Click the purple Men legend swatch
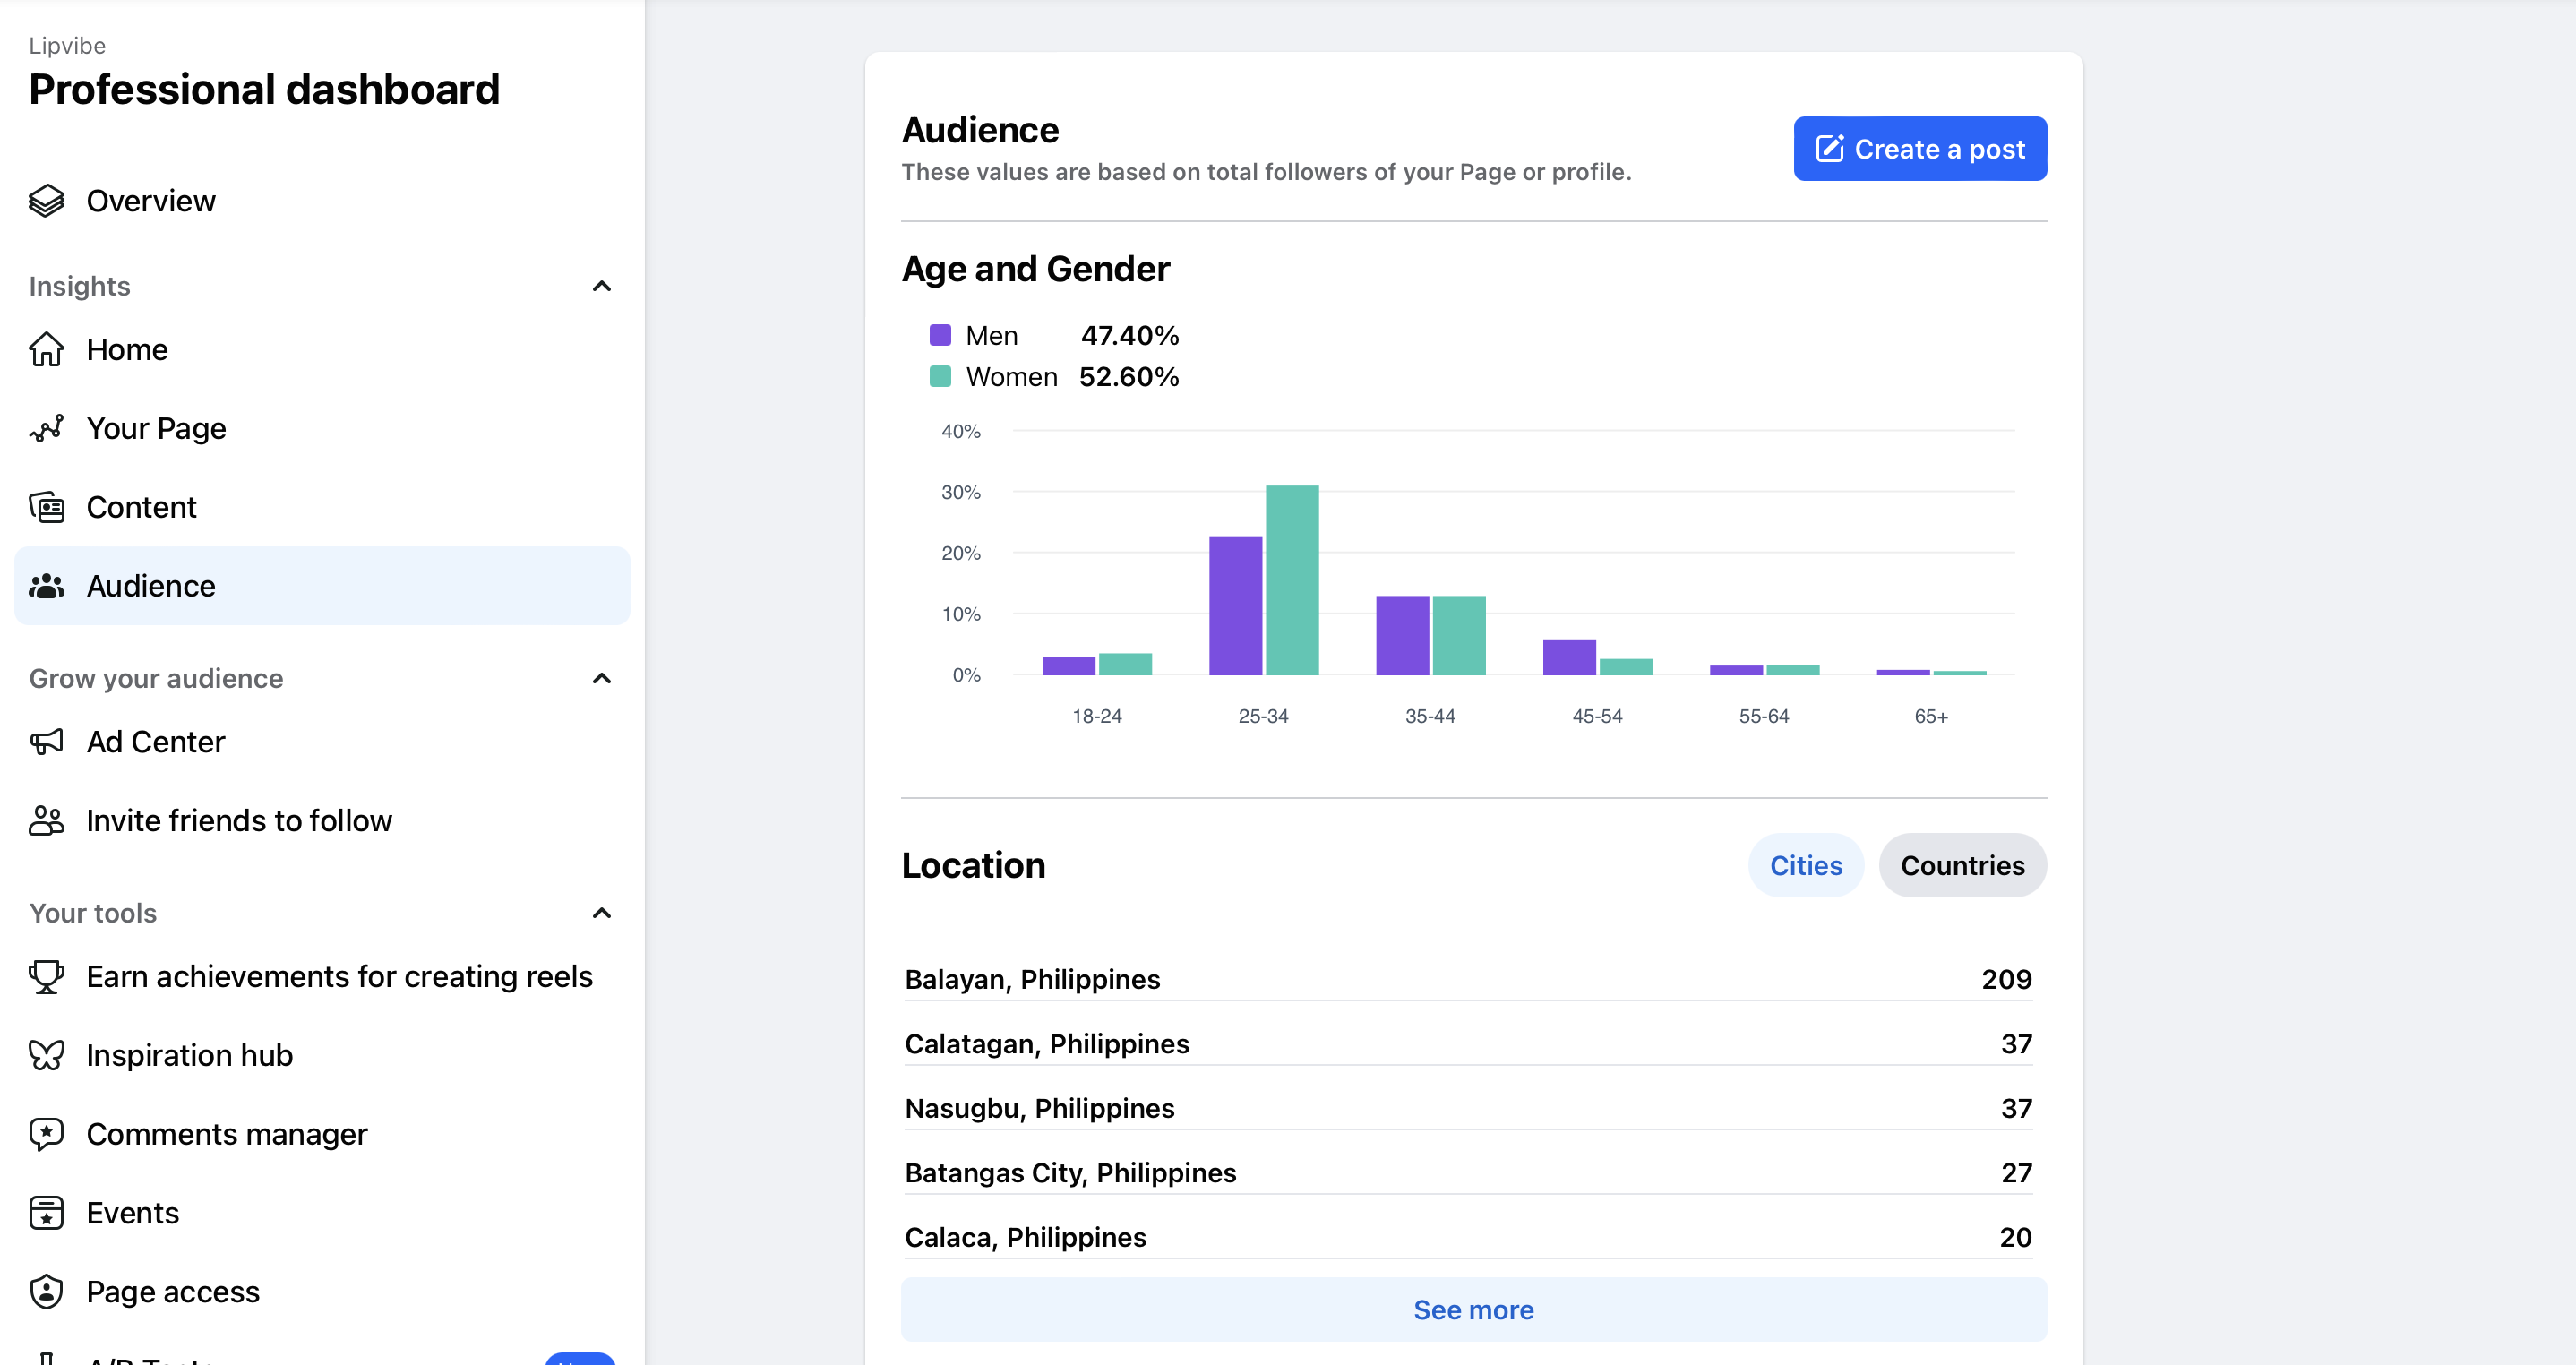The height and width of the screenshot is (1365, 2576). tap(939, 335)
